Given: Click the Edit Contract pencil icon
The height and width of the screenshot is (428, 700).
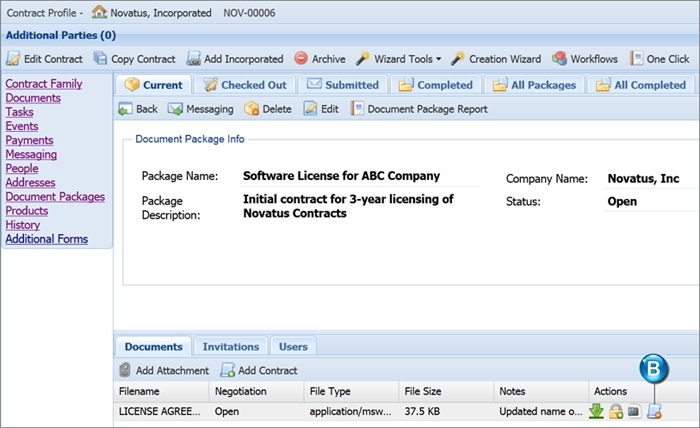Looking at the screenshot, I should [x=13, y=59].
